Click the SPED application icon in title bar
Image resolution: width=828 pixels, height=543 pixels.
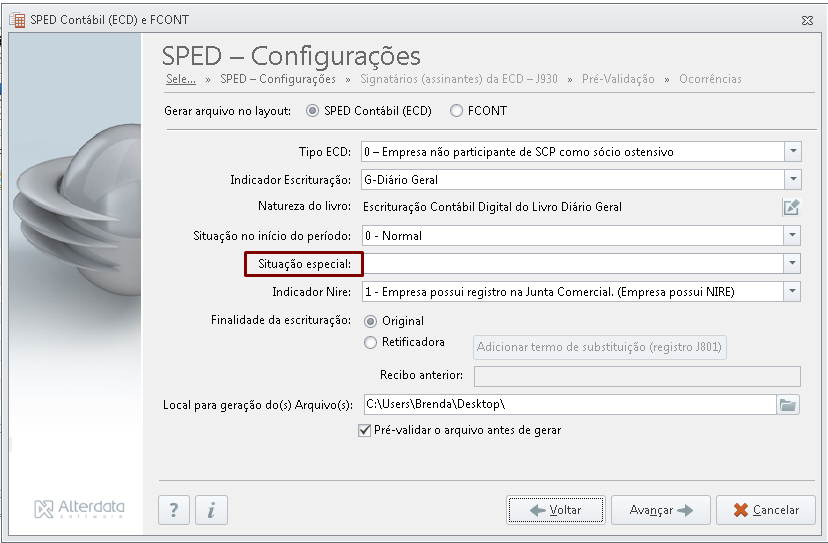pos(17,20)
